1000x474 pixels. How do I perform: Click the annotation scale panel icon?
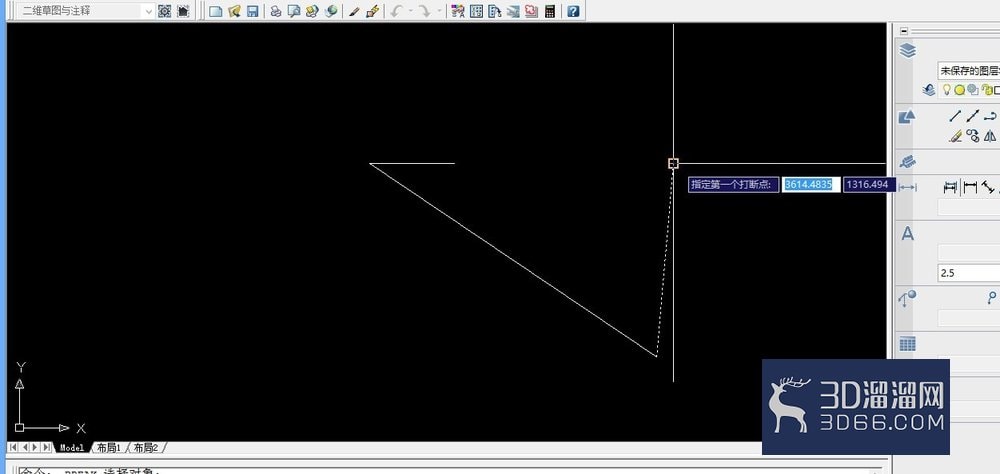pos(907,161)
